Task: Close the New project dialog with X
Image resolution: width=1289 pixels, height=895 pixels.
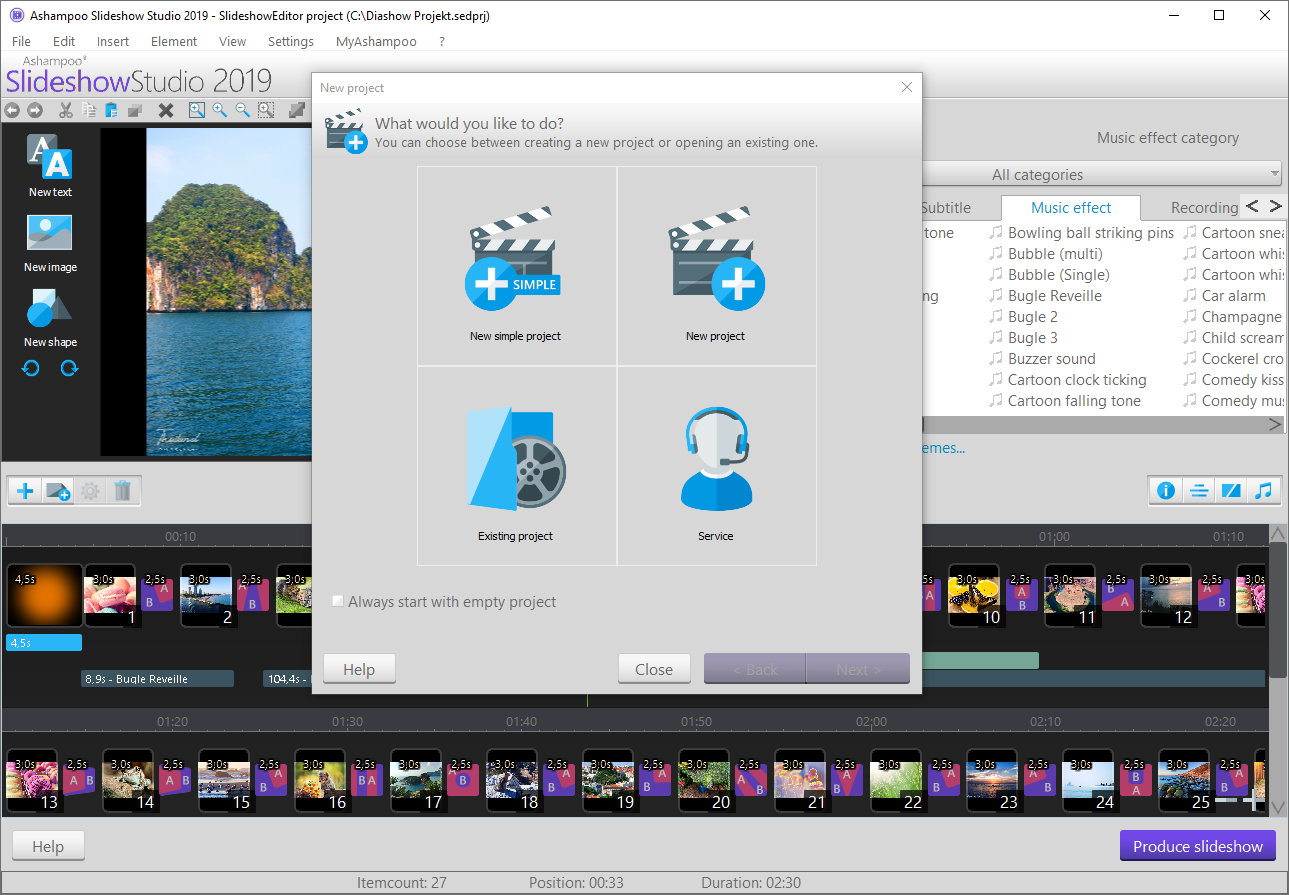Action: tap(907, 87)
